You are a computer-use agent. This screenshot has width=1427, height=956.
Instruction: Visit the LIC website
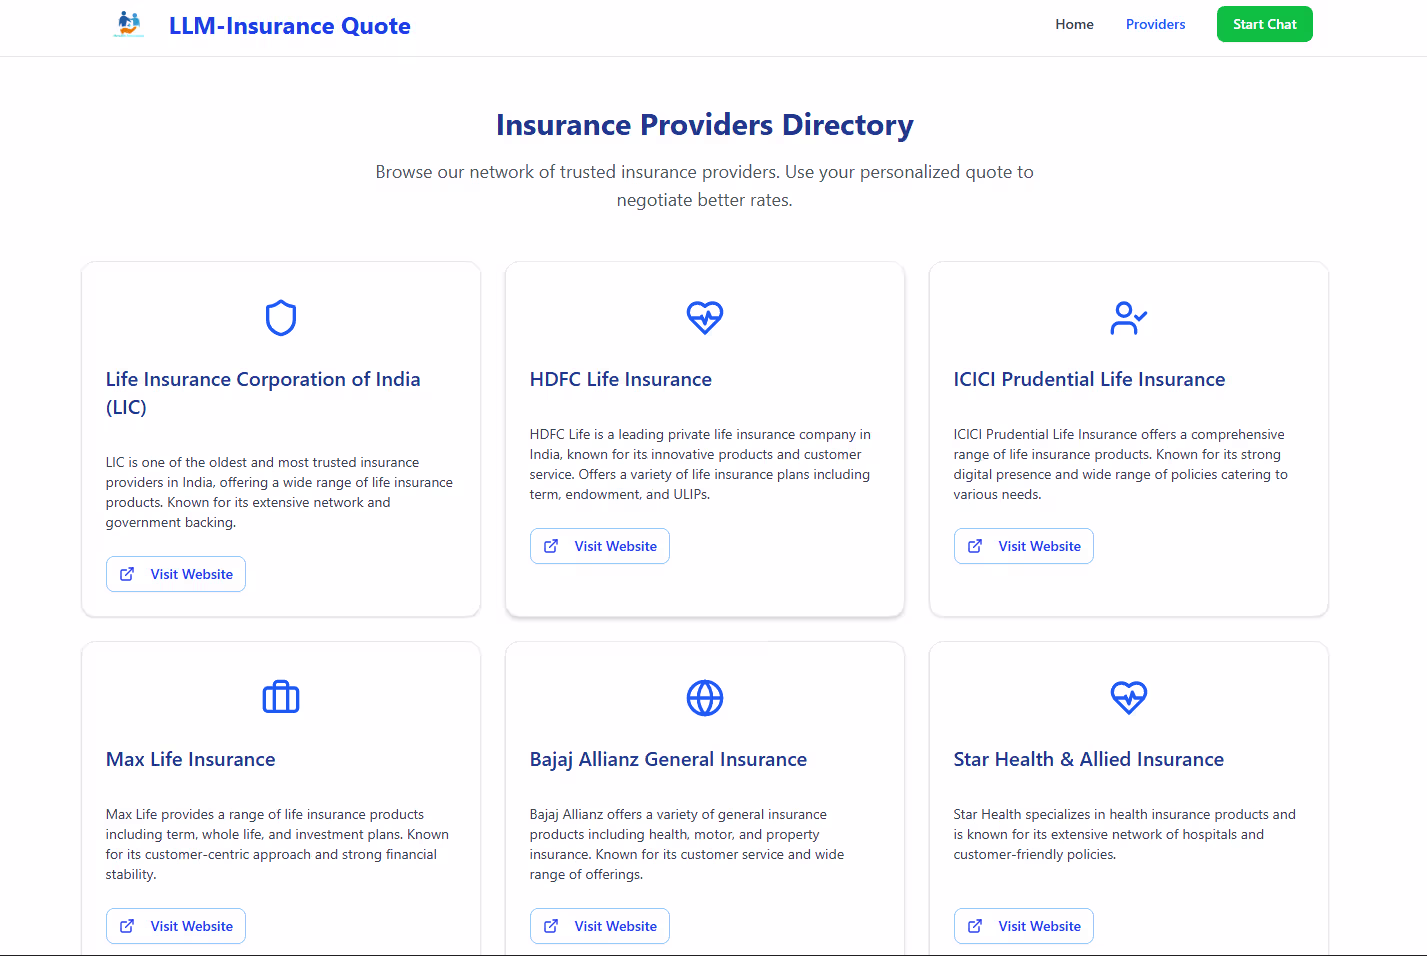click(x=175, y=573)
